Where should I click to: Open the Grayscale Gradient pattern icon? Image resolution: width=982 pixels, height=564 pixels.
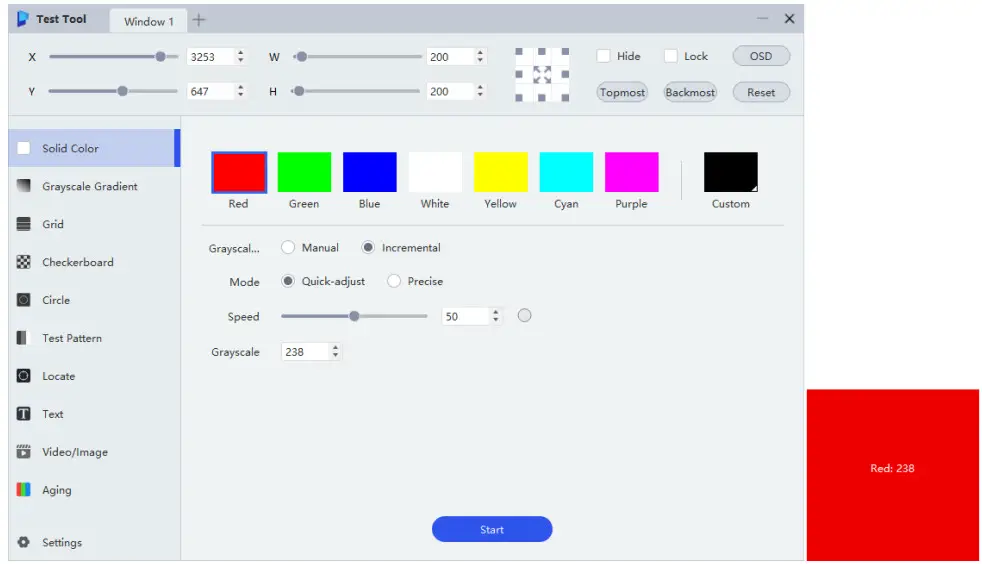(24, 186)
